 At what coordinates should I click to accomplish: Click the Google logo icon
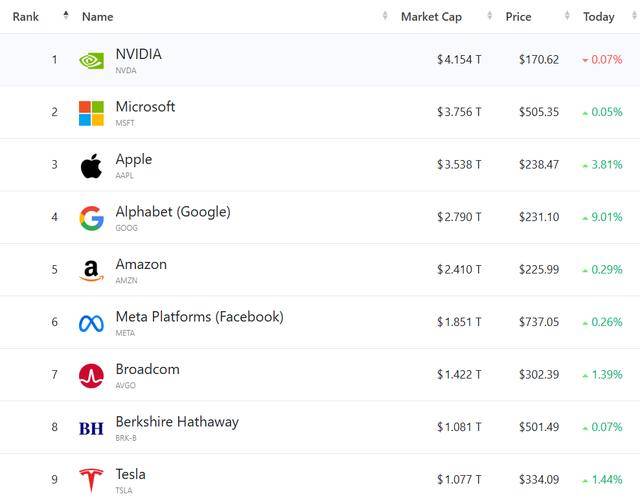pyautogui.click(x=91, y=218)
